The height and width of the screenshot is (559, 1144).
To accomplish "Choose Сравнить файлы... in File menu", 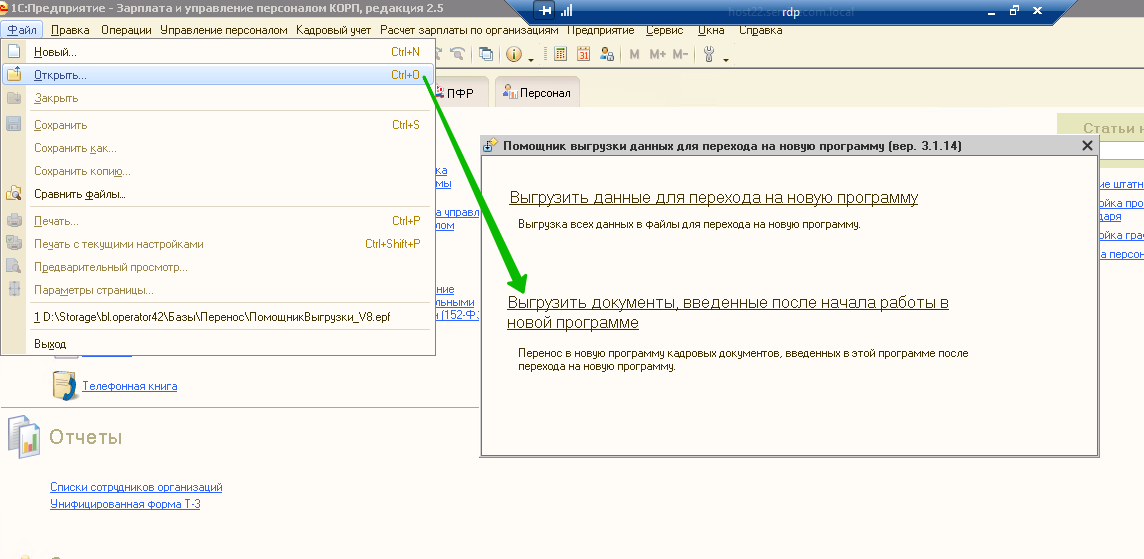I will pyautogui.click(x=218, y=194).
